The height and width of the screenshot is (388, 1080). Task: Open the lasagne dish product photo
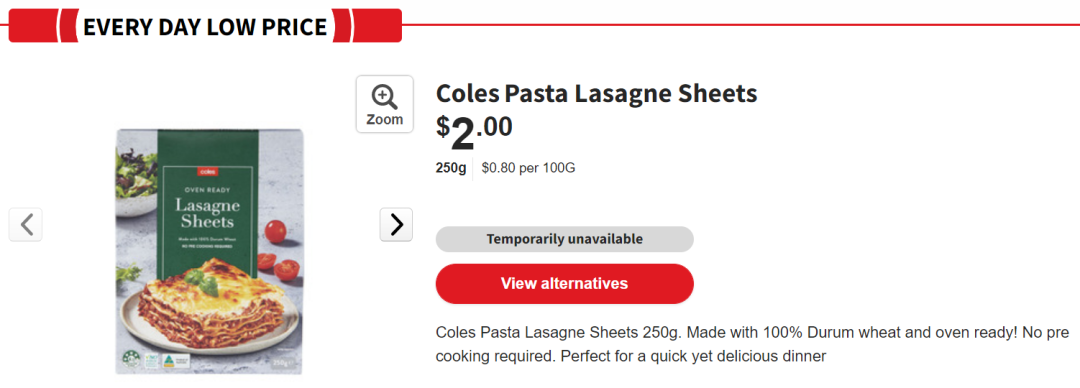coord(209,252)
